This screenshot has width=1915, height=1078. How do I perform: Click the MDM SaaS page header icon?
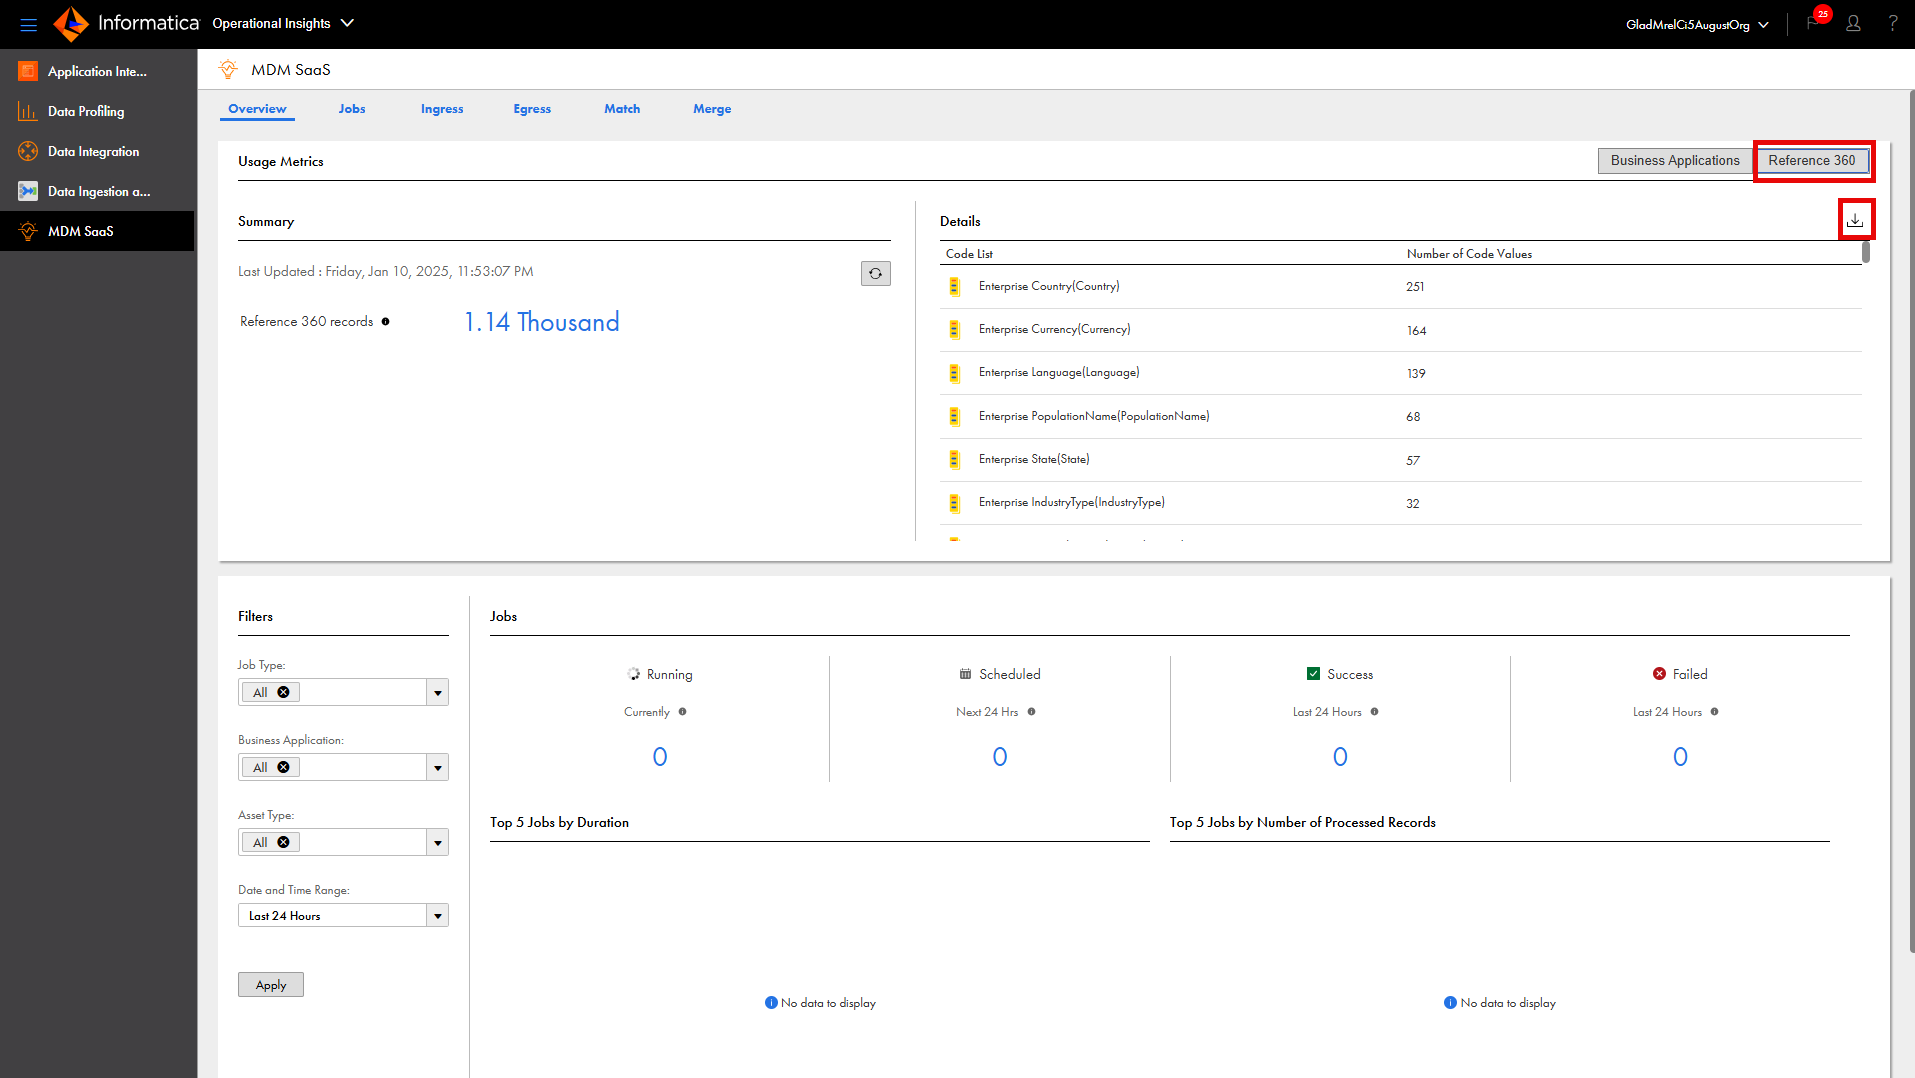tap(228, 69)
